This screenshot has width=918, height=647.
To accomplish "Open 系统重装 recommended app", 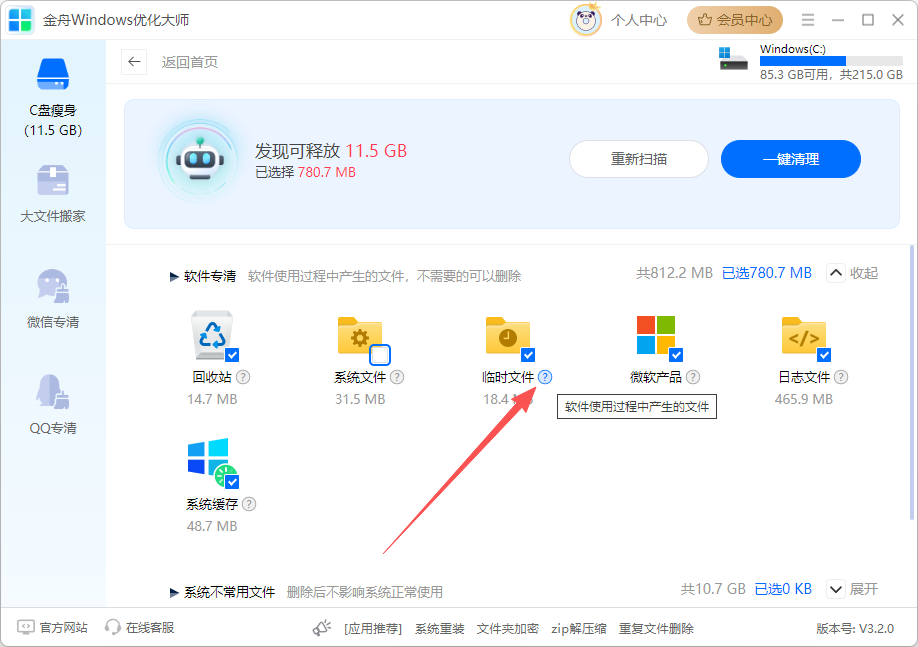I will coord(440,629).
